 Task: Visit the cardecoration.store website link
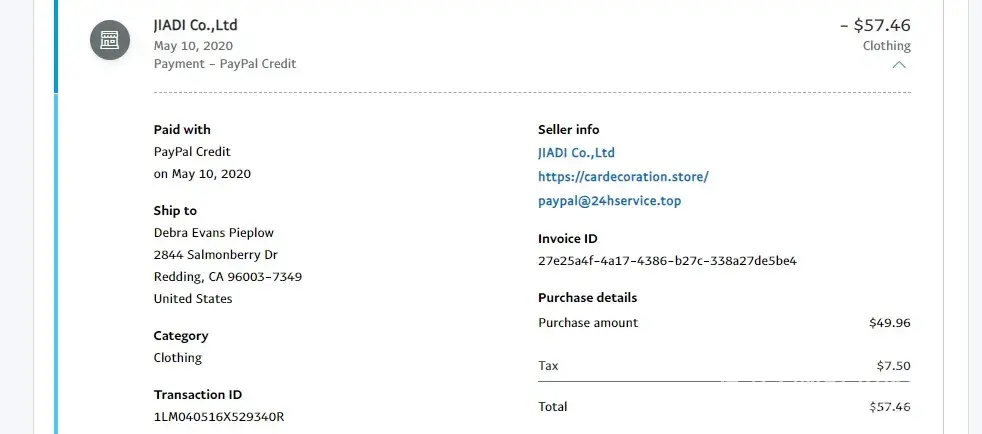(x=623, y=177)
